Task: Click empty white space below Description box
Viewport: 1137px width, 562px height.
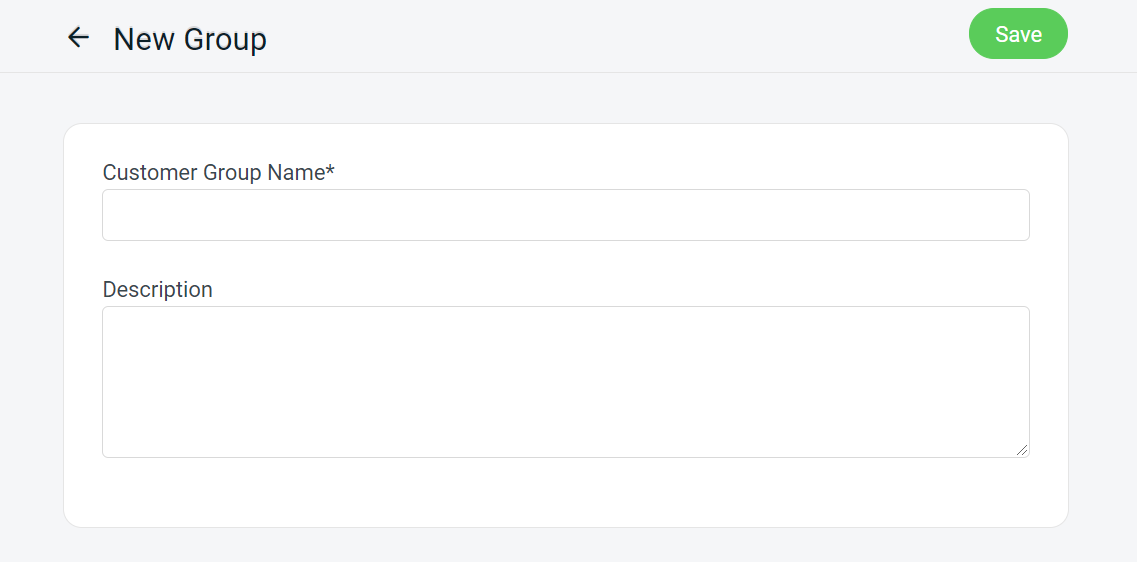Action: (565, 492)
